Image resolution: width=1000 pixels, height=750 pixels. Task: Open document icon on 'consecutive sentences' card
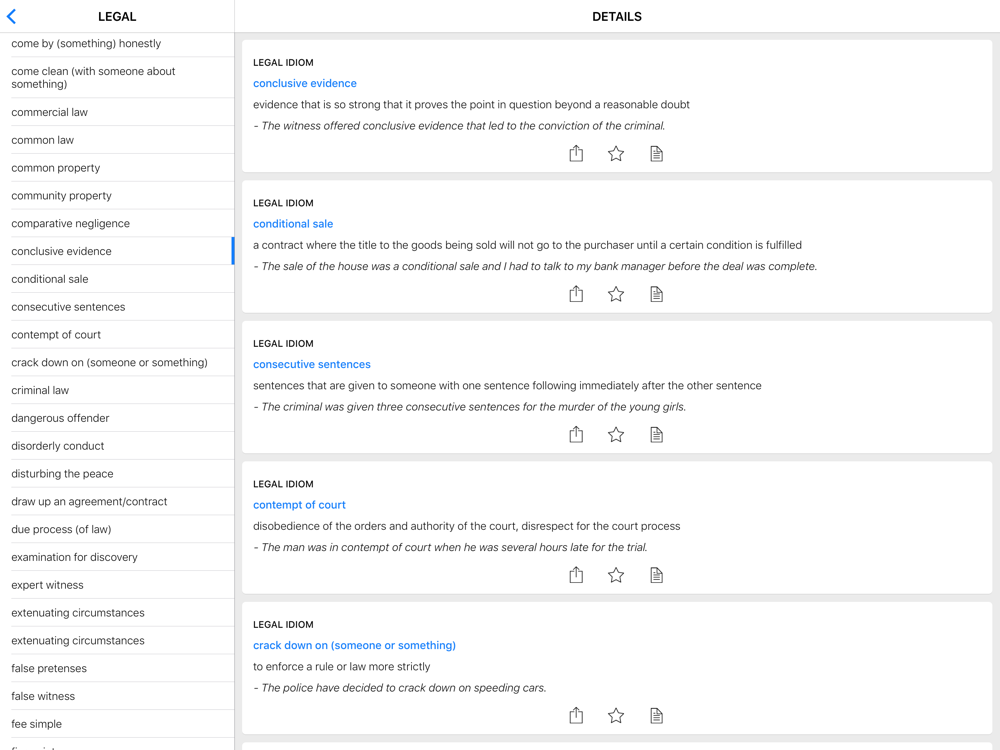pyautogui.click(x=656, y=434)
